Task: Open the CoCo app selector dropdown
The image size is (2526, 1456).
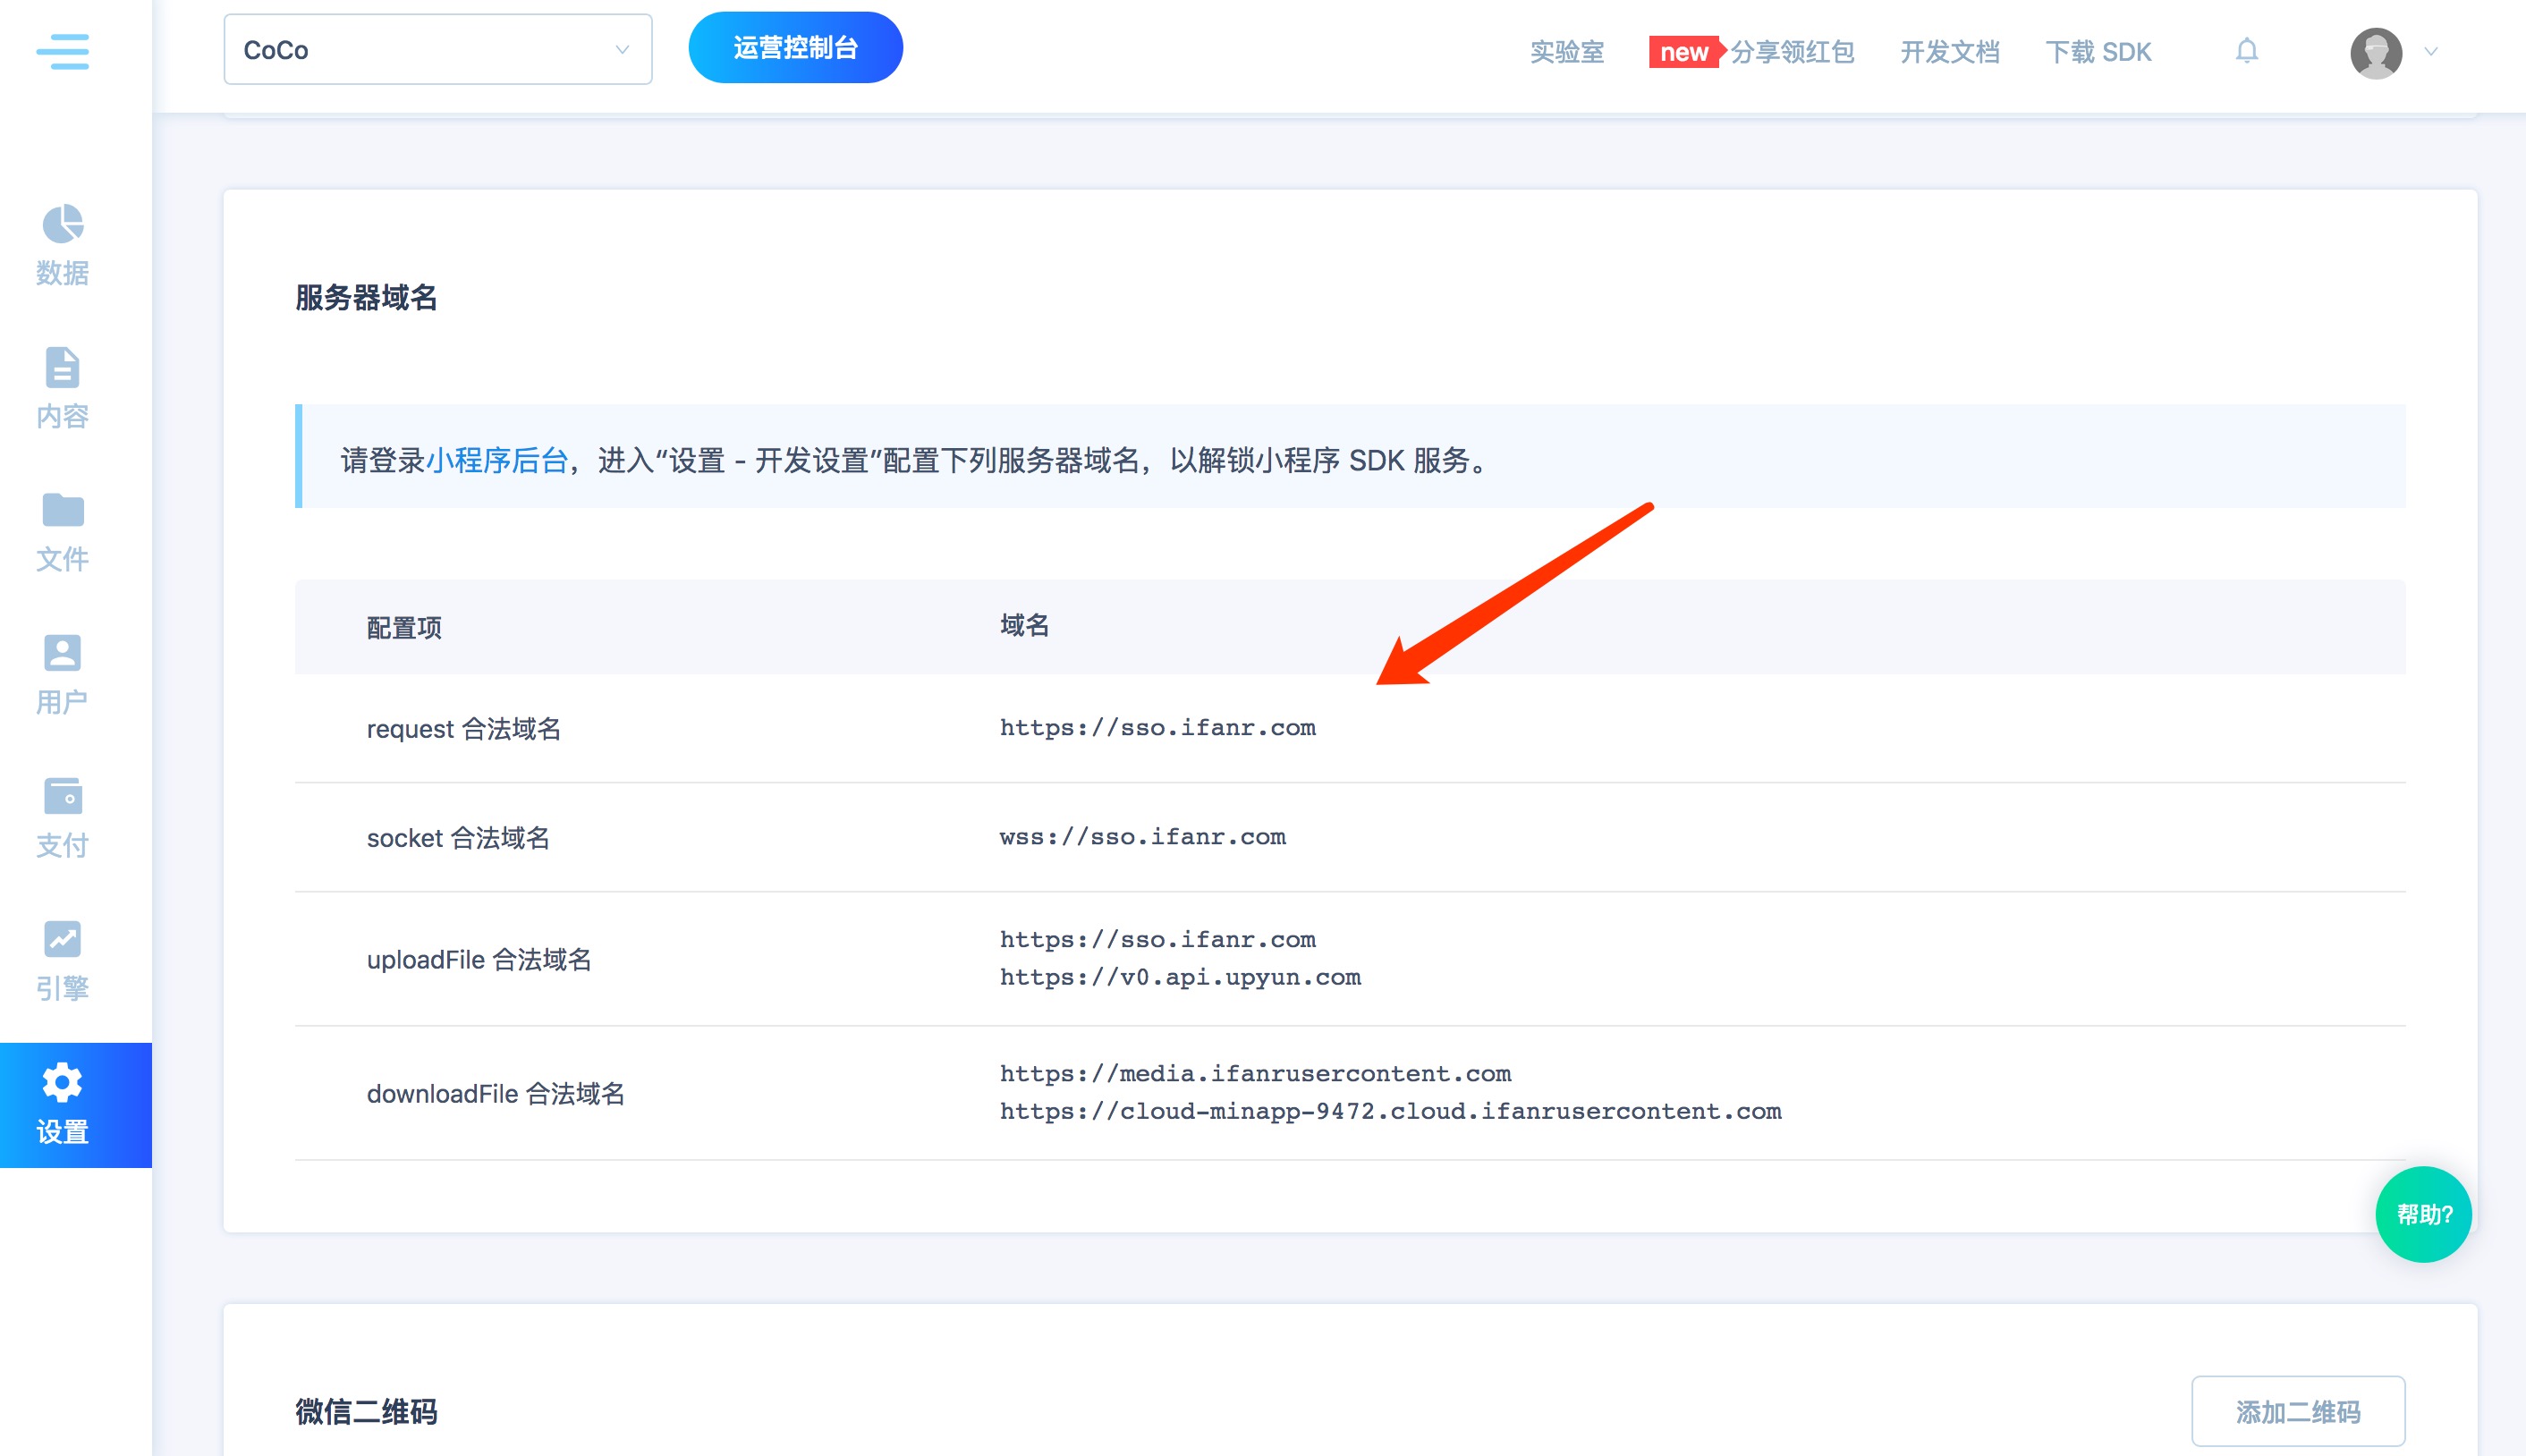Action: point(437,50)
